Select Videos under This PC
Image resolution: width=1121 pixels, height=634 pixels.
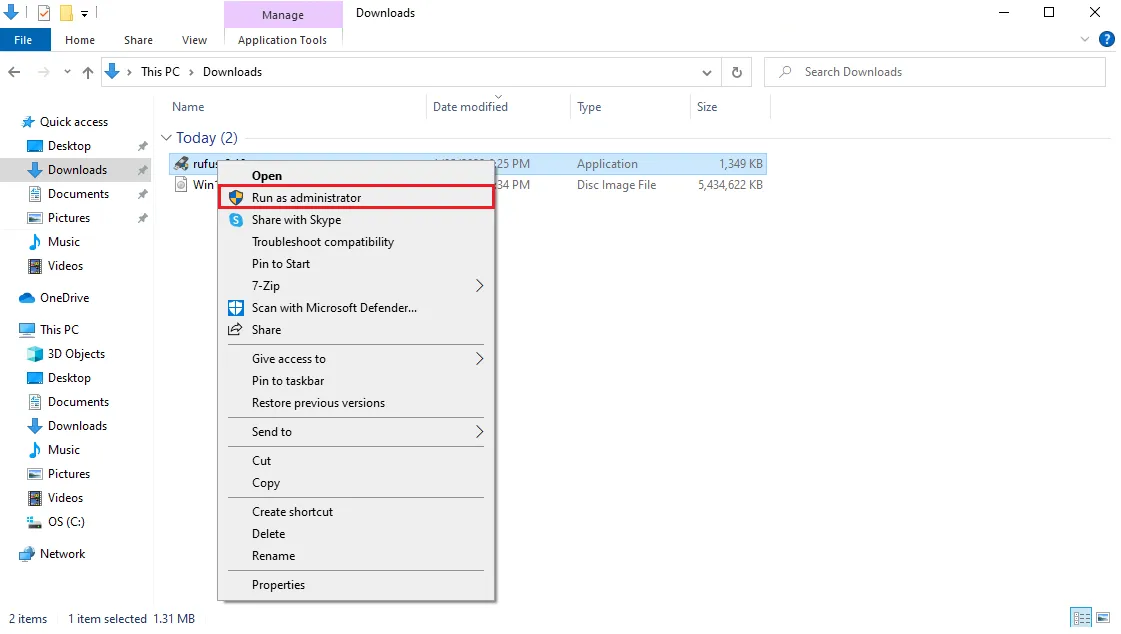tap(65, 498)
